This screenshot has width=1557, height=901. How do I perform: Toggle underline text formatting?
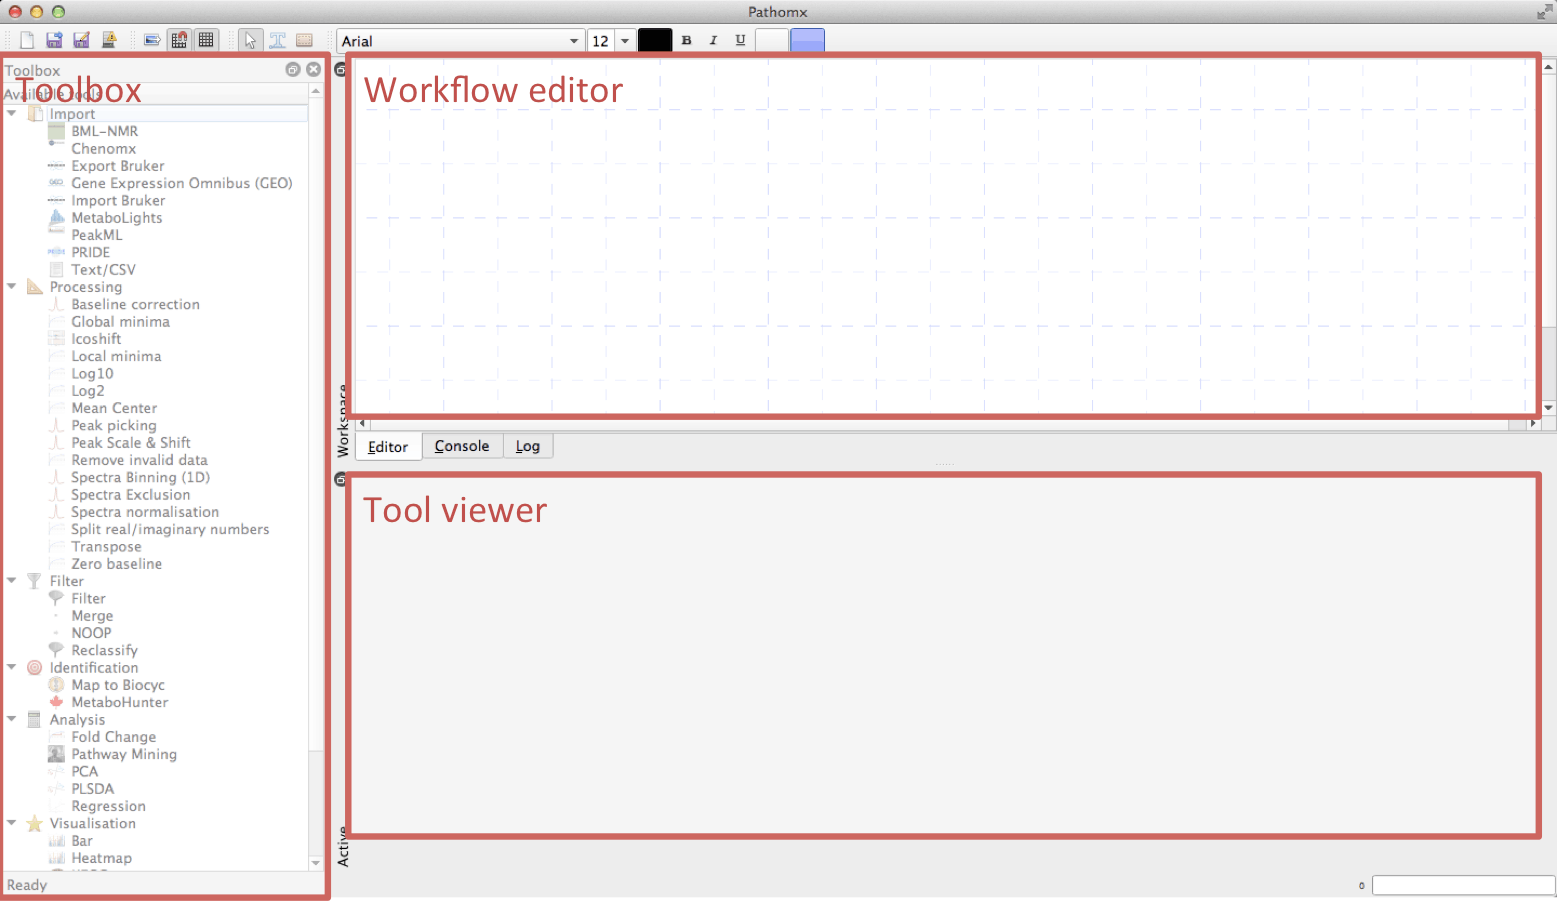(740, 39)
